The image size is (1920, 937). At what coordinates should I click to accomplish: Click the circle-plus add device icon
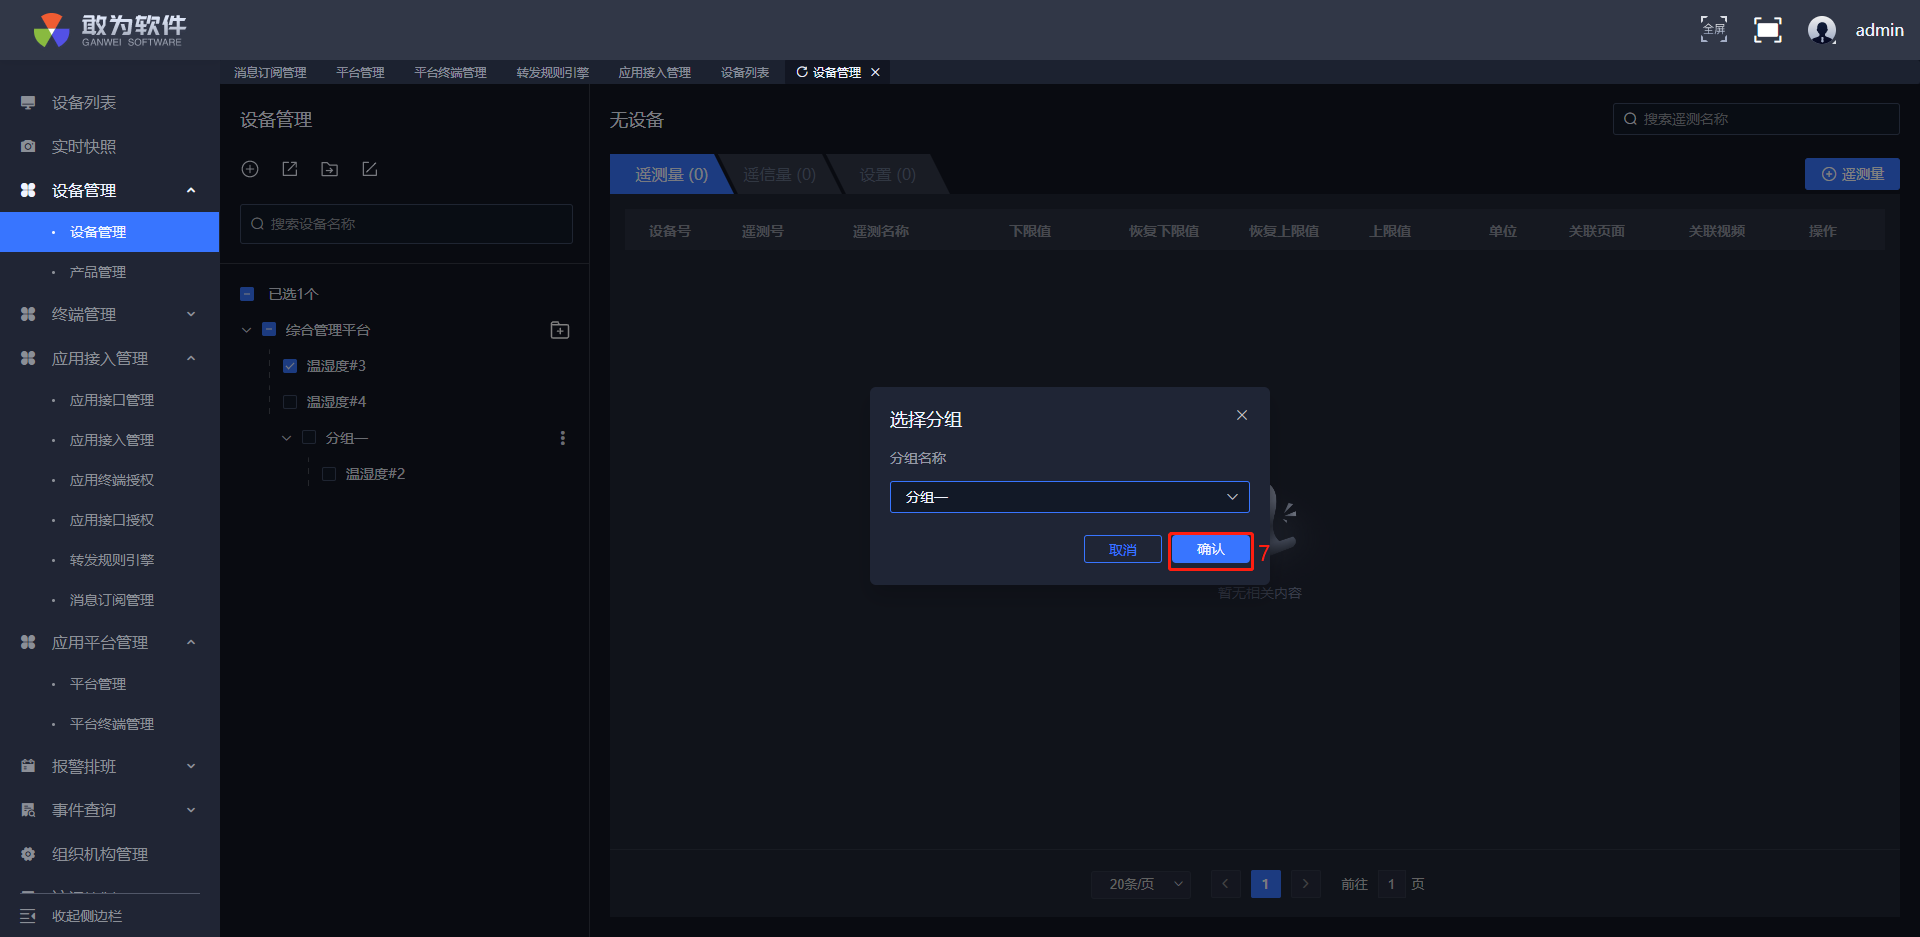click(250, 169)
